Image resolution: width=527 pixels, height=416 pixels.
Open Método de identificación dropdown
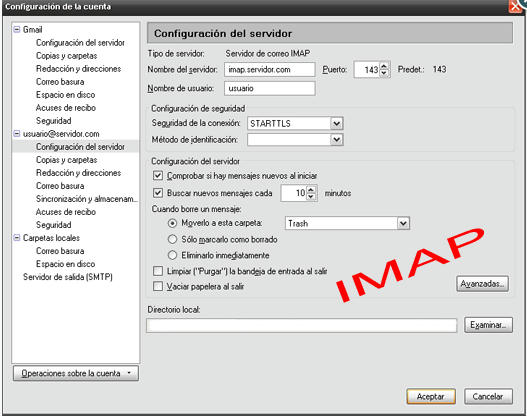click(x=336, y=139)
